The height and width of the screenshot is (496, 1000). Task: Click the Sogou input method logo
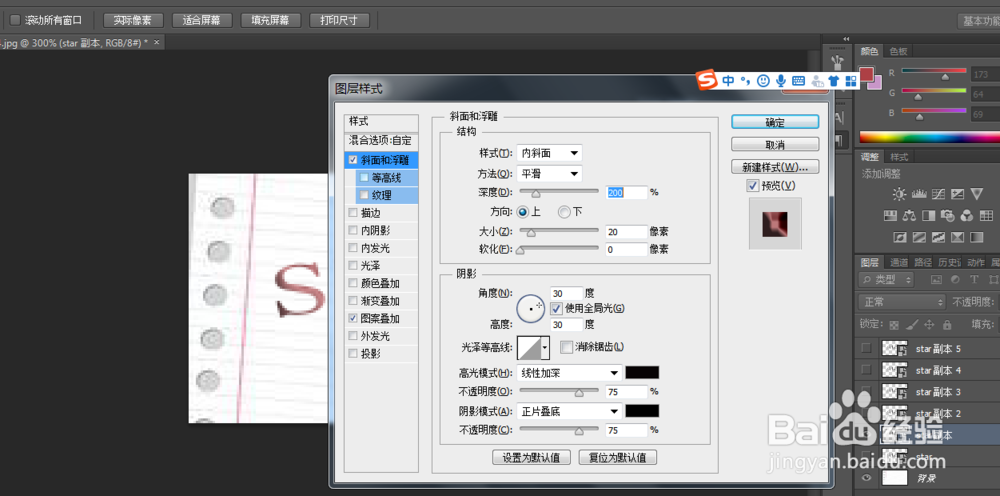click(x=707, y=80)
